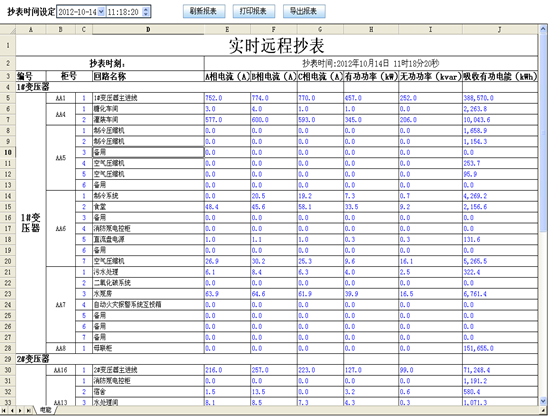The width and height of the screenshot is (554, 420).
Task: Click the 1#变压器主进线 cell
Action: pyautogui.click(x=148, y=98)
